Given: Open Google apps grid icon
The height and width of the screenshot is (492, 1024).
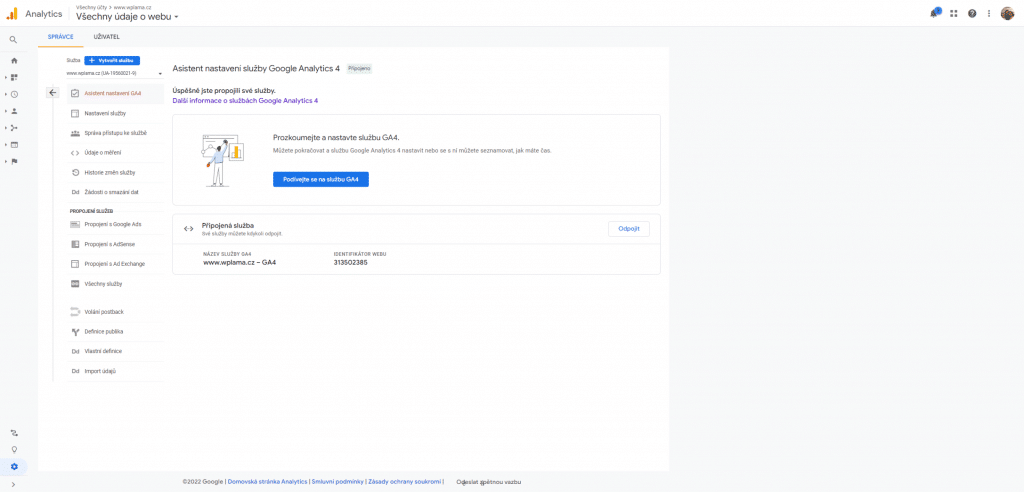Looking at the screenshot, I should coord(953,13).
